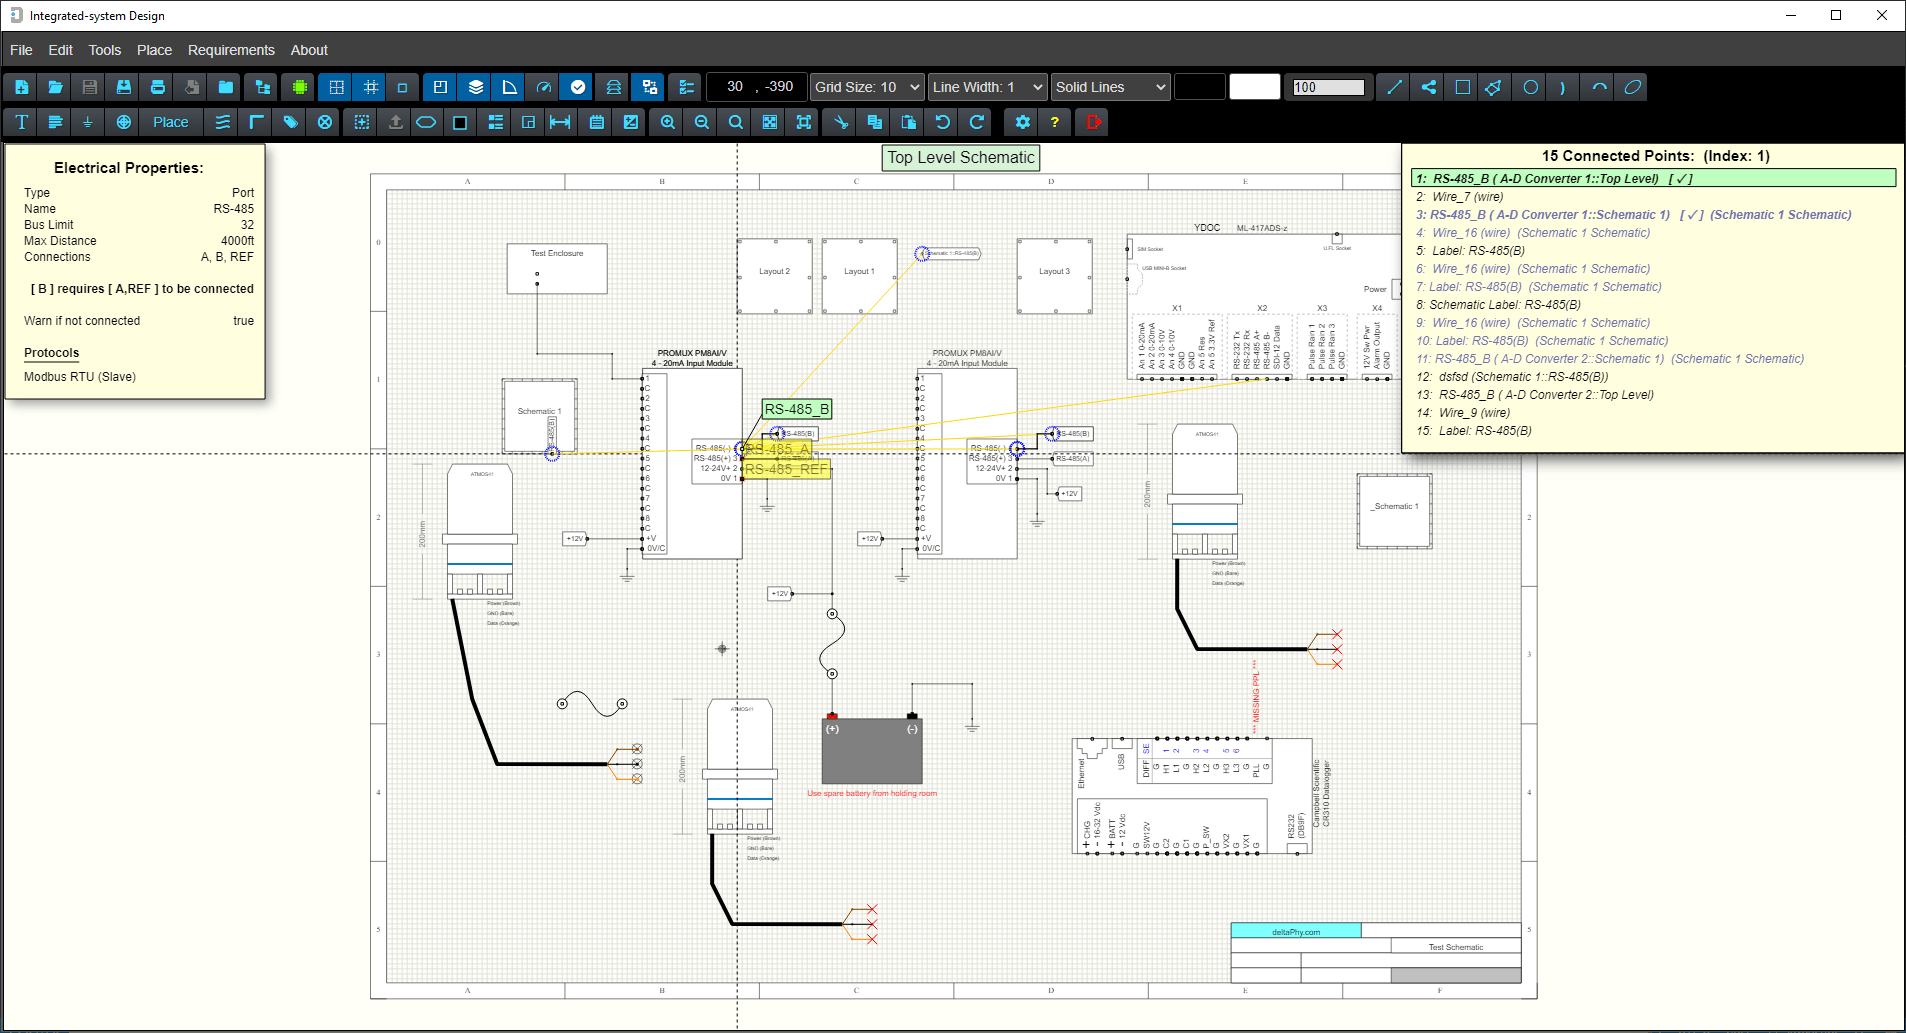Open a file using the folder-open icon
This screenshot has height=1033, width=1906.
55,87
